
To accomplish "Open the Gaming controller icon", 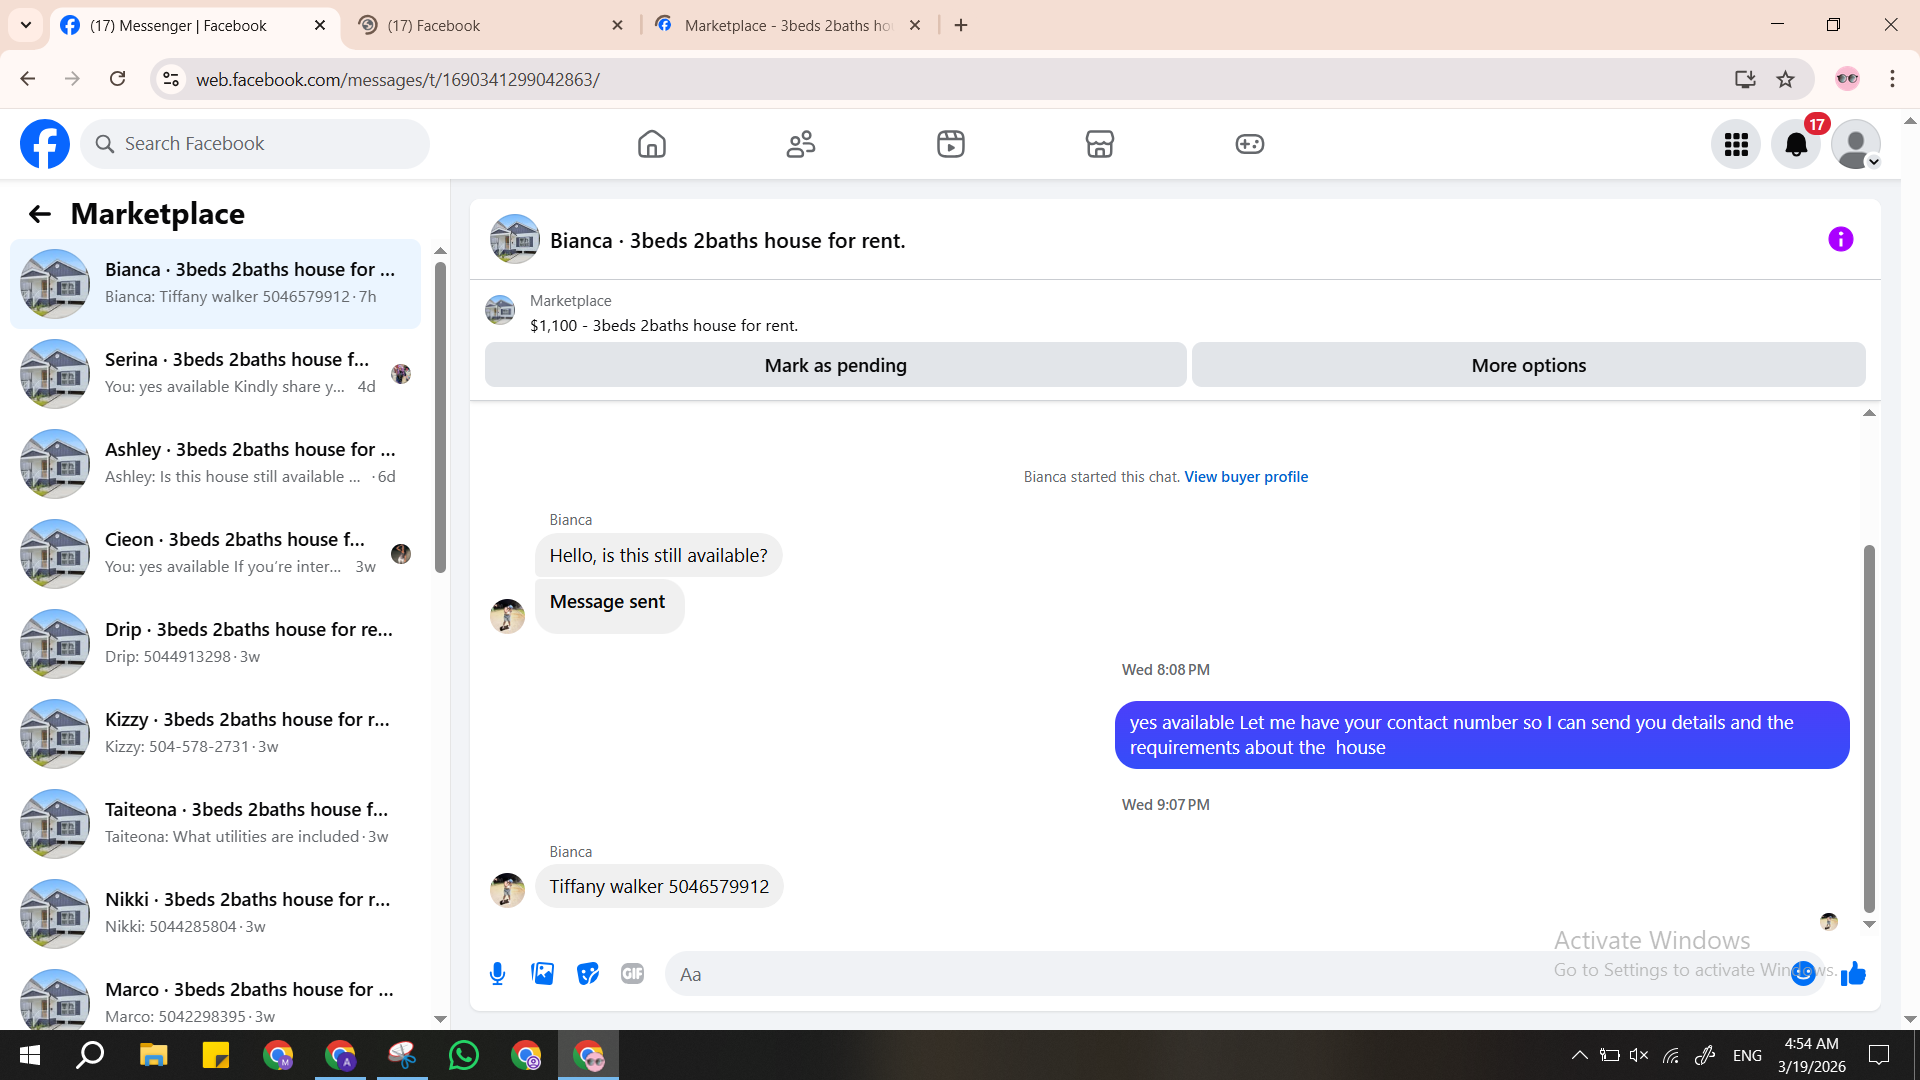I will pos(1249,144).
